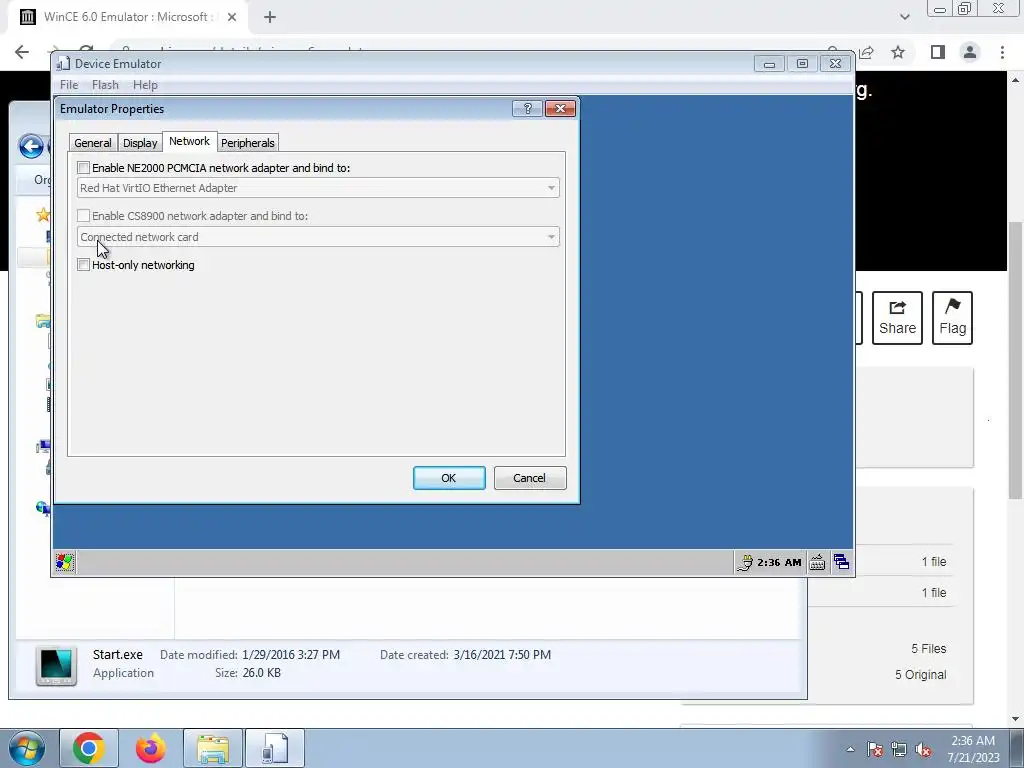Switch to the General tab
The width and height of the screenshot is (1024, 768).
coord(93,143)
